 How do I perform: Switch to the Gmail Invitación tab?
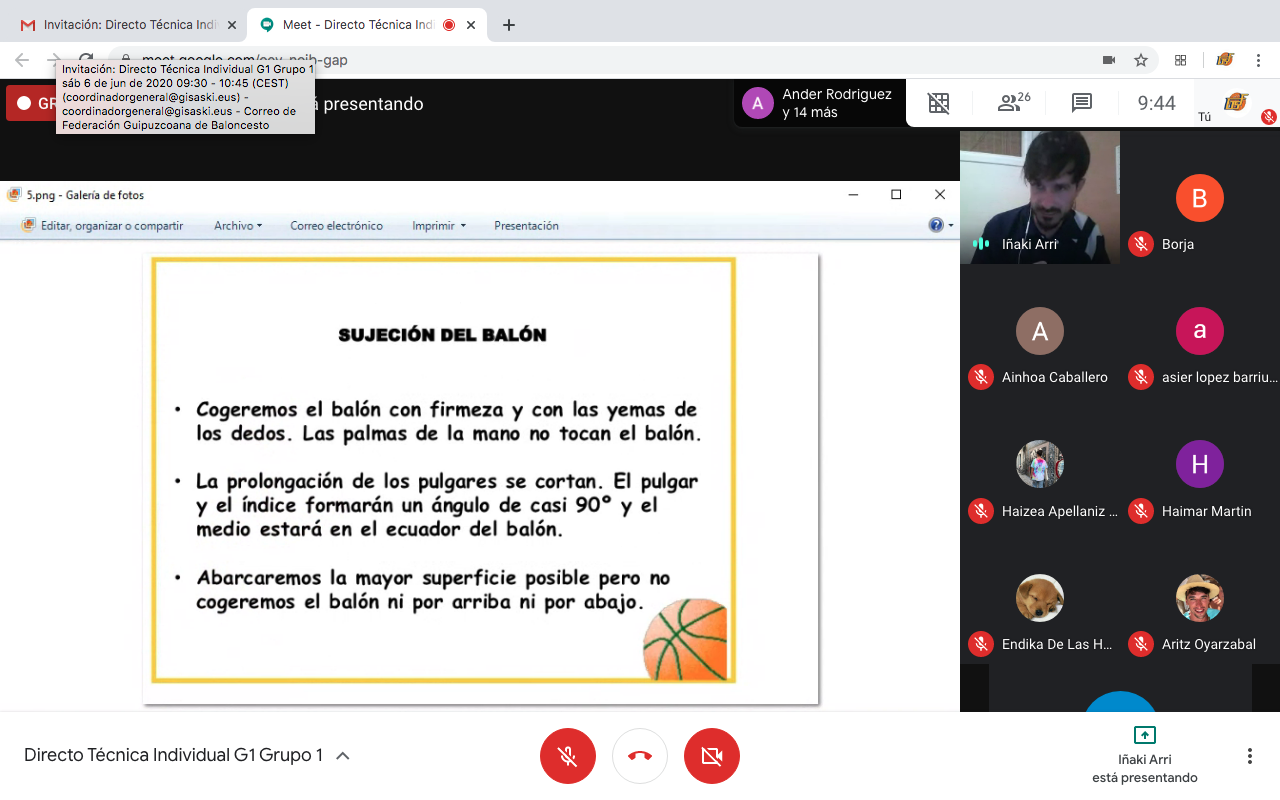click(x=128, y=25)
